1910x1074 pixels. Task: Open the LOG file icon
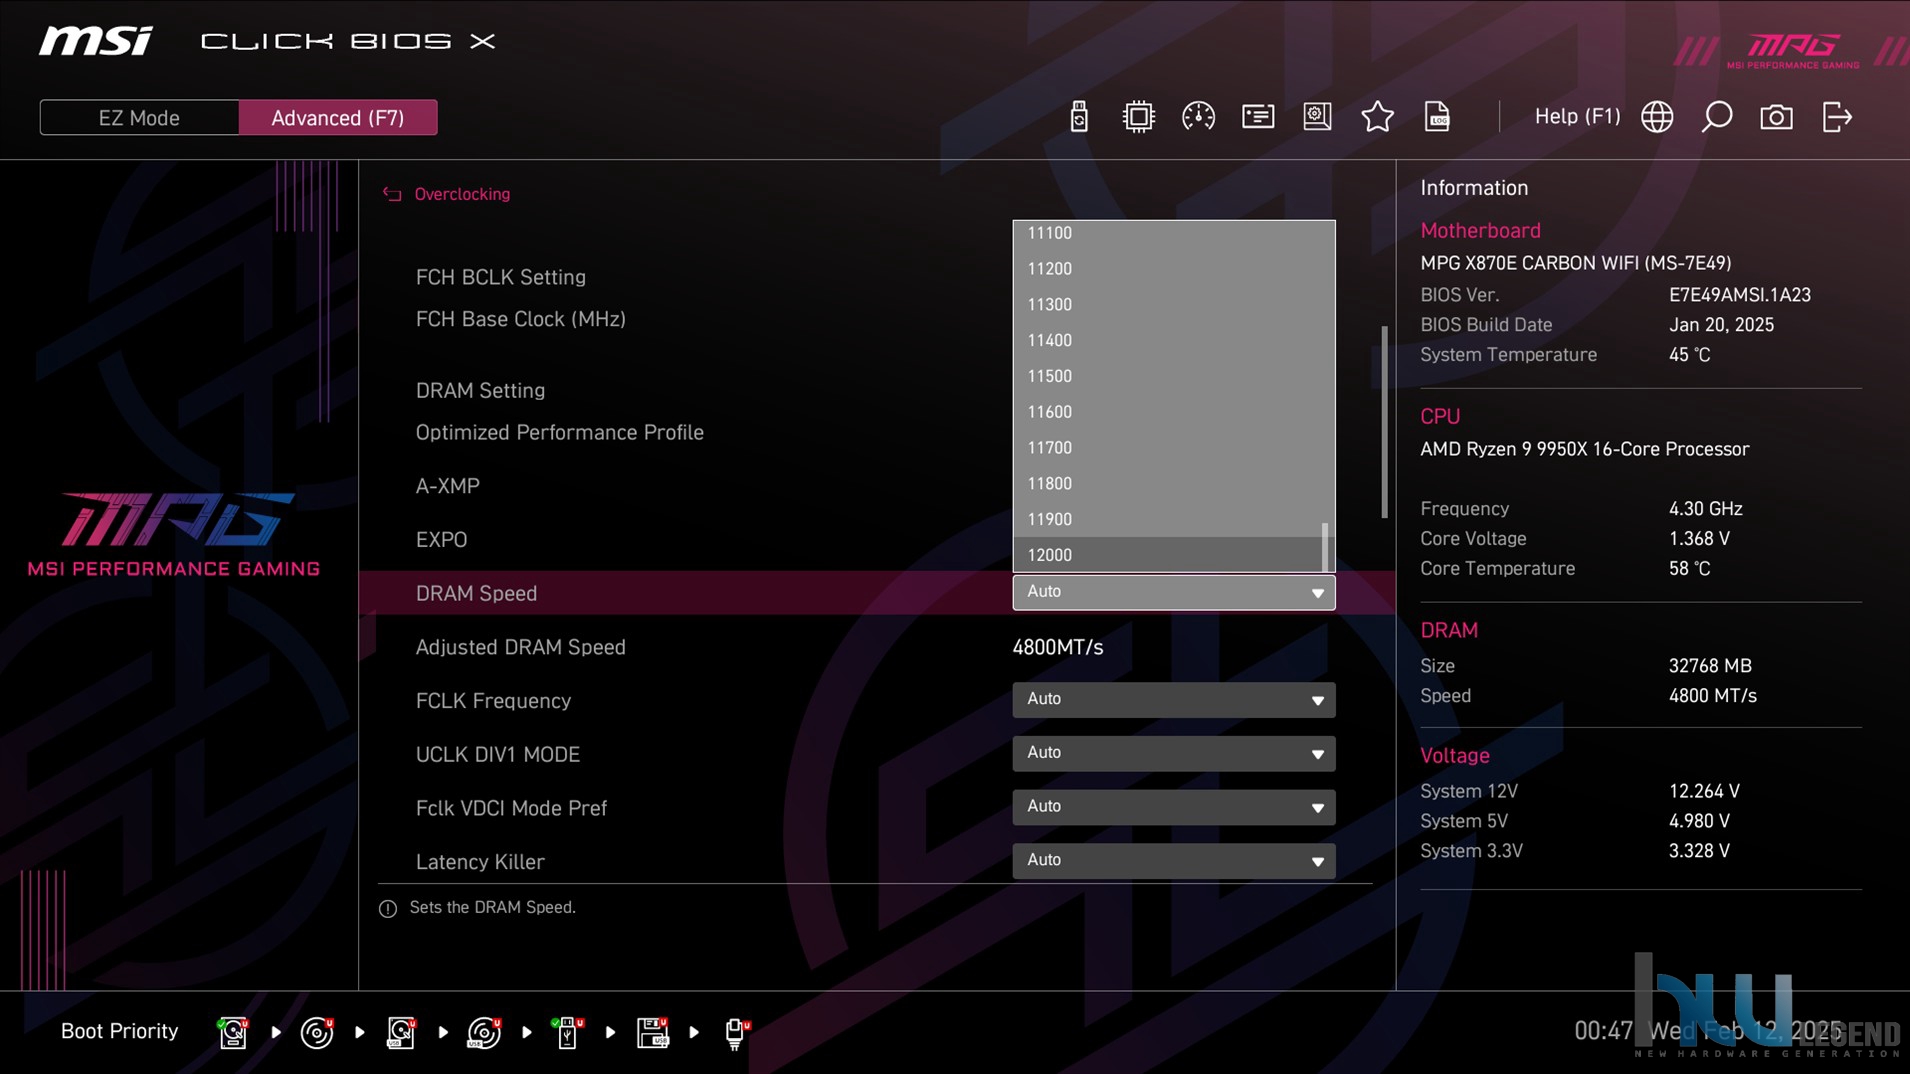(x=1437, y=117)
